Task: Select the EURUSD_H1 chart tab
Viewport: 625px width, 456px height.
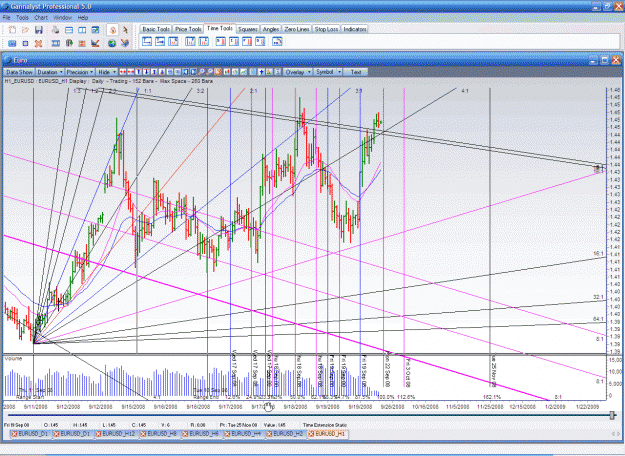Action: coord(327,434)
